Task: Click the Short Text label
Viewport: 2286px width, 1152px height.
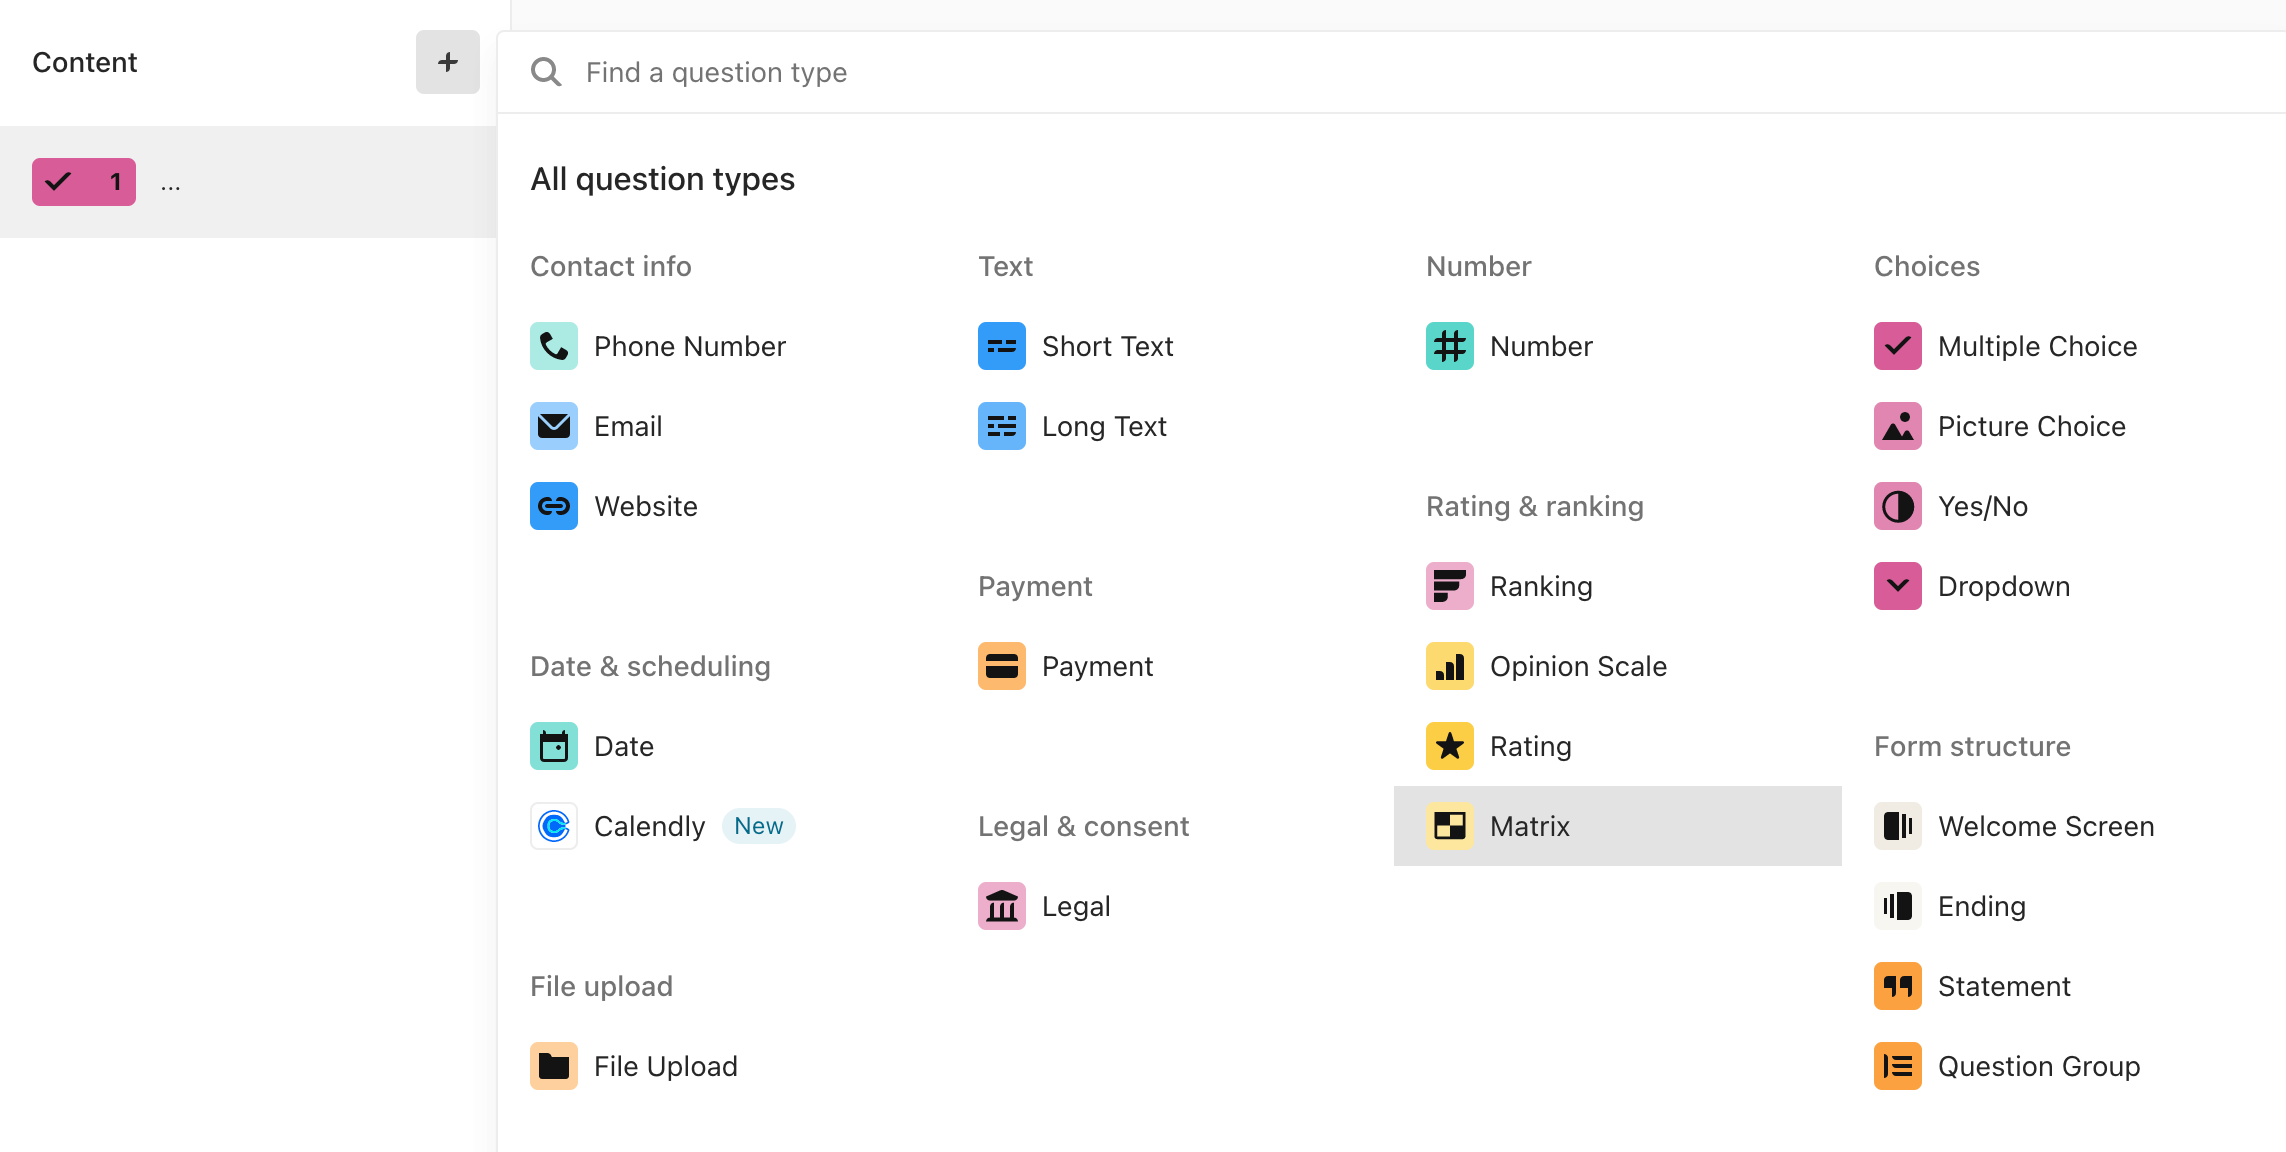Action: 1108,346
